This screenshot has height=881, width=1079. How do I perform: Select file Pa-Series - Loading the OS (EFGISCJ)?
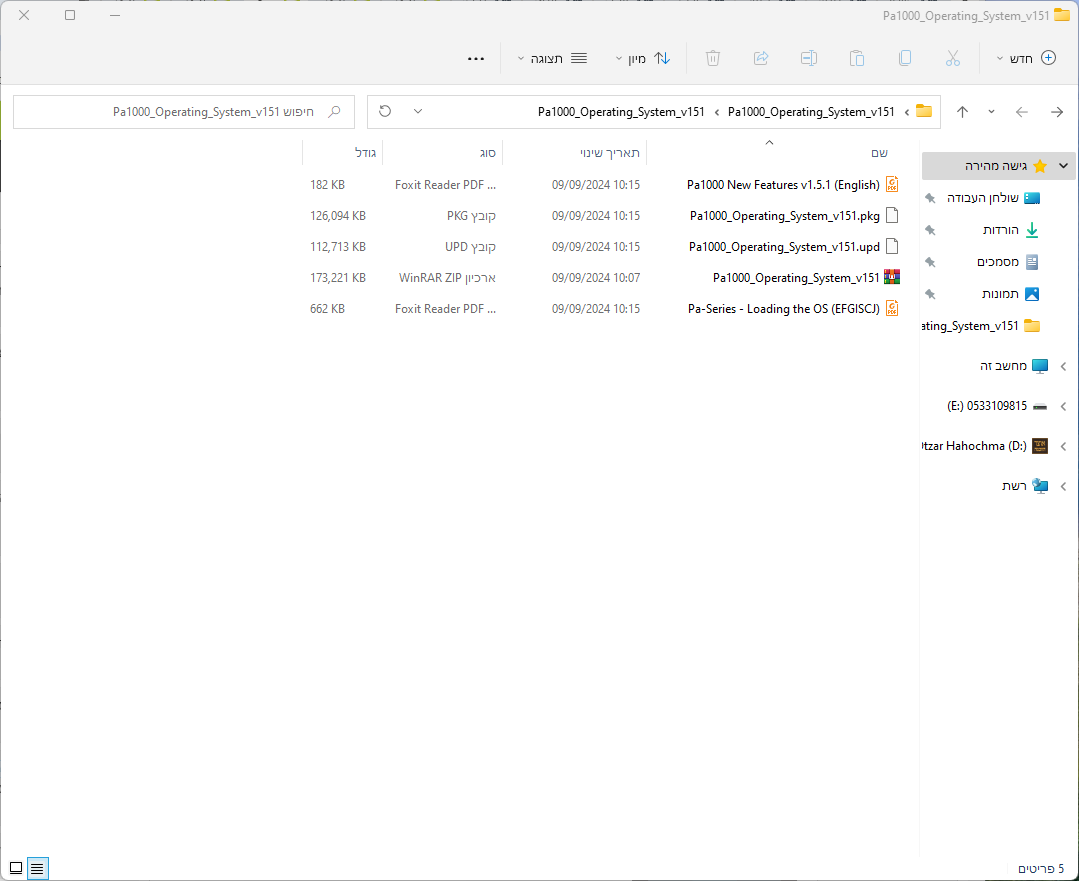tap(784, 308)
